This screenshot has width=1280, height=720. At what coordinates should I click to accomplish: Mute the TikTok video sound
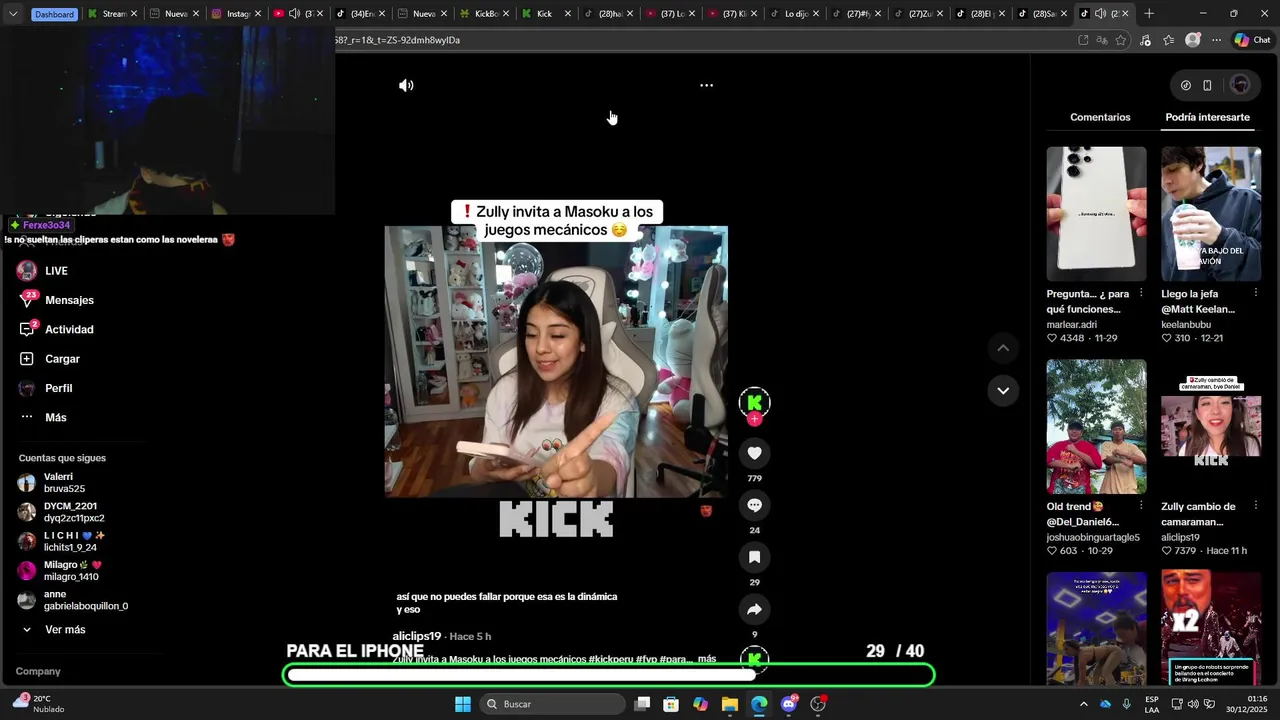[406, 86]
